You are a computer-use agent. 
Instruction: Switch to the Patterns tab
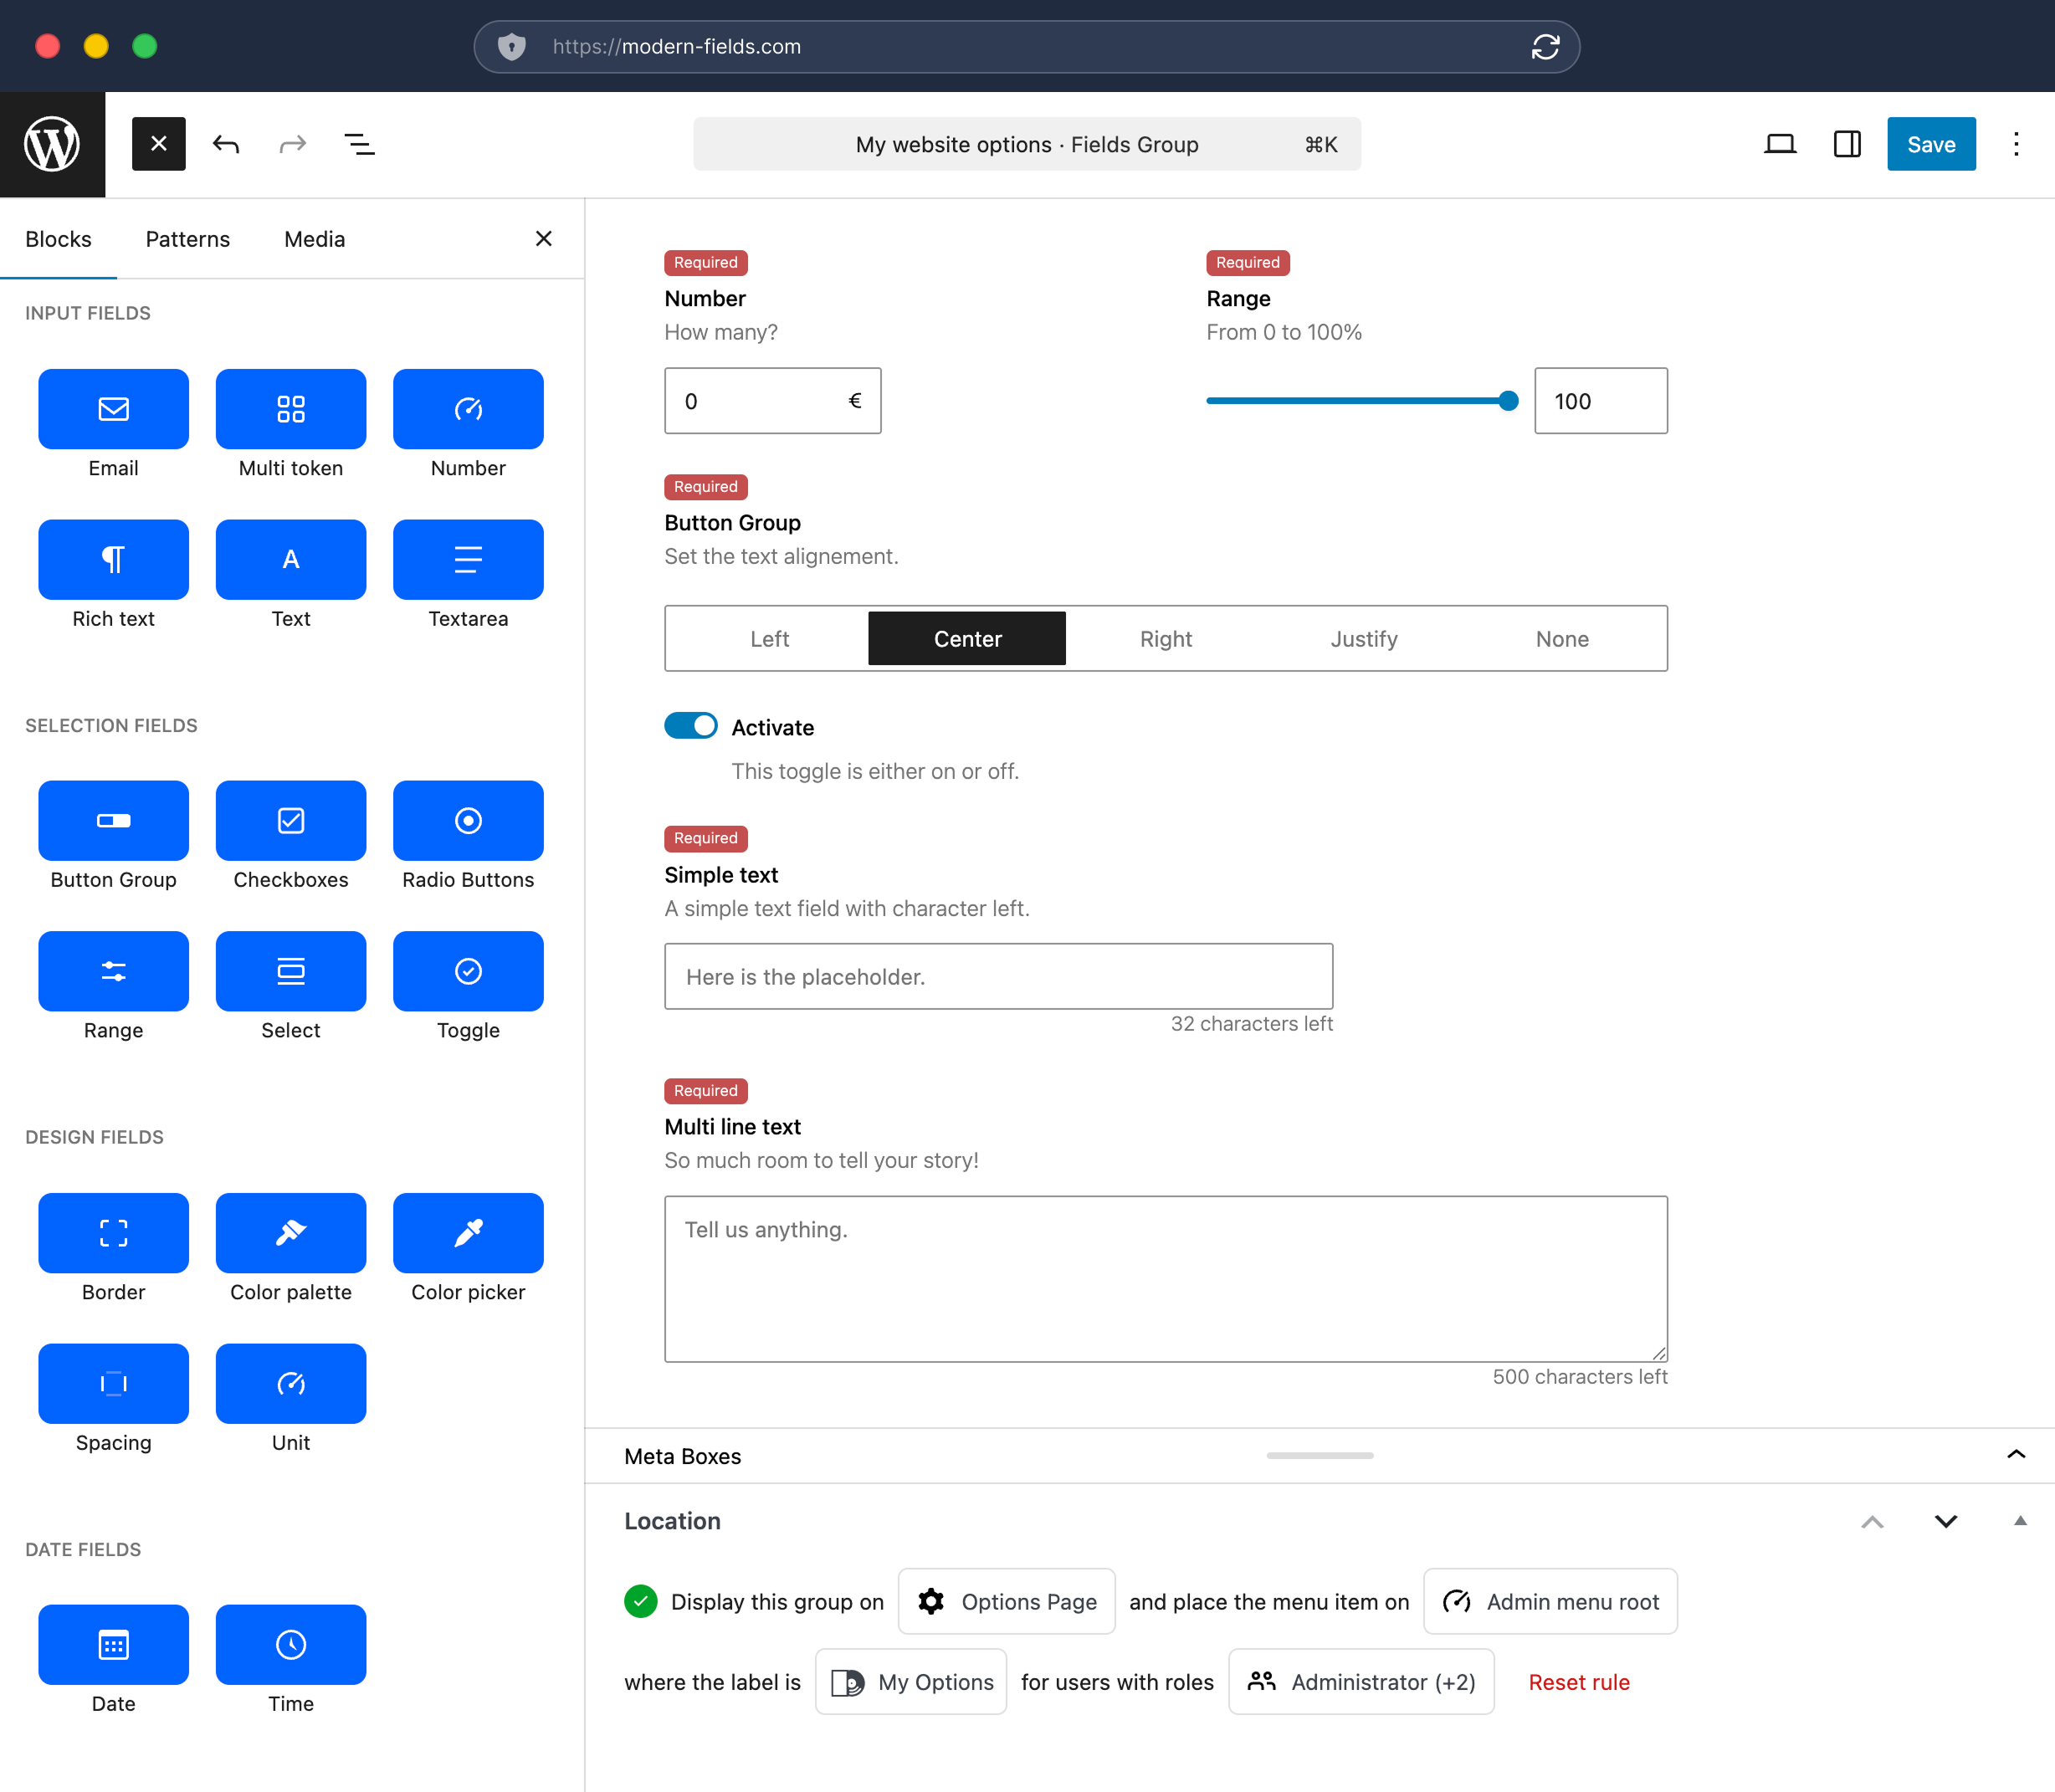click(187, 239)
